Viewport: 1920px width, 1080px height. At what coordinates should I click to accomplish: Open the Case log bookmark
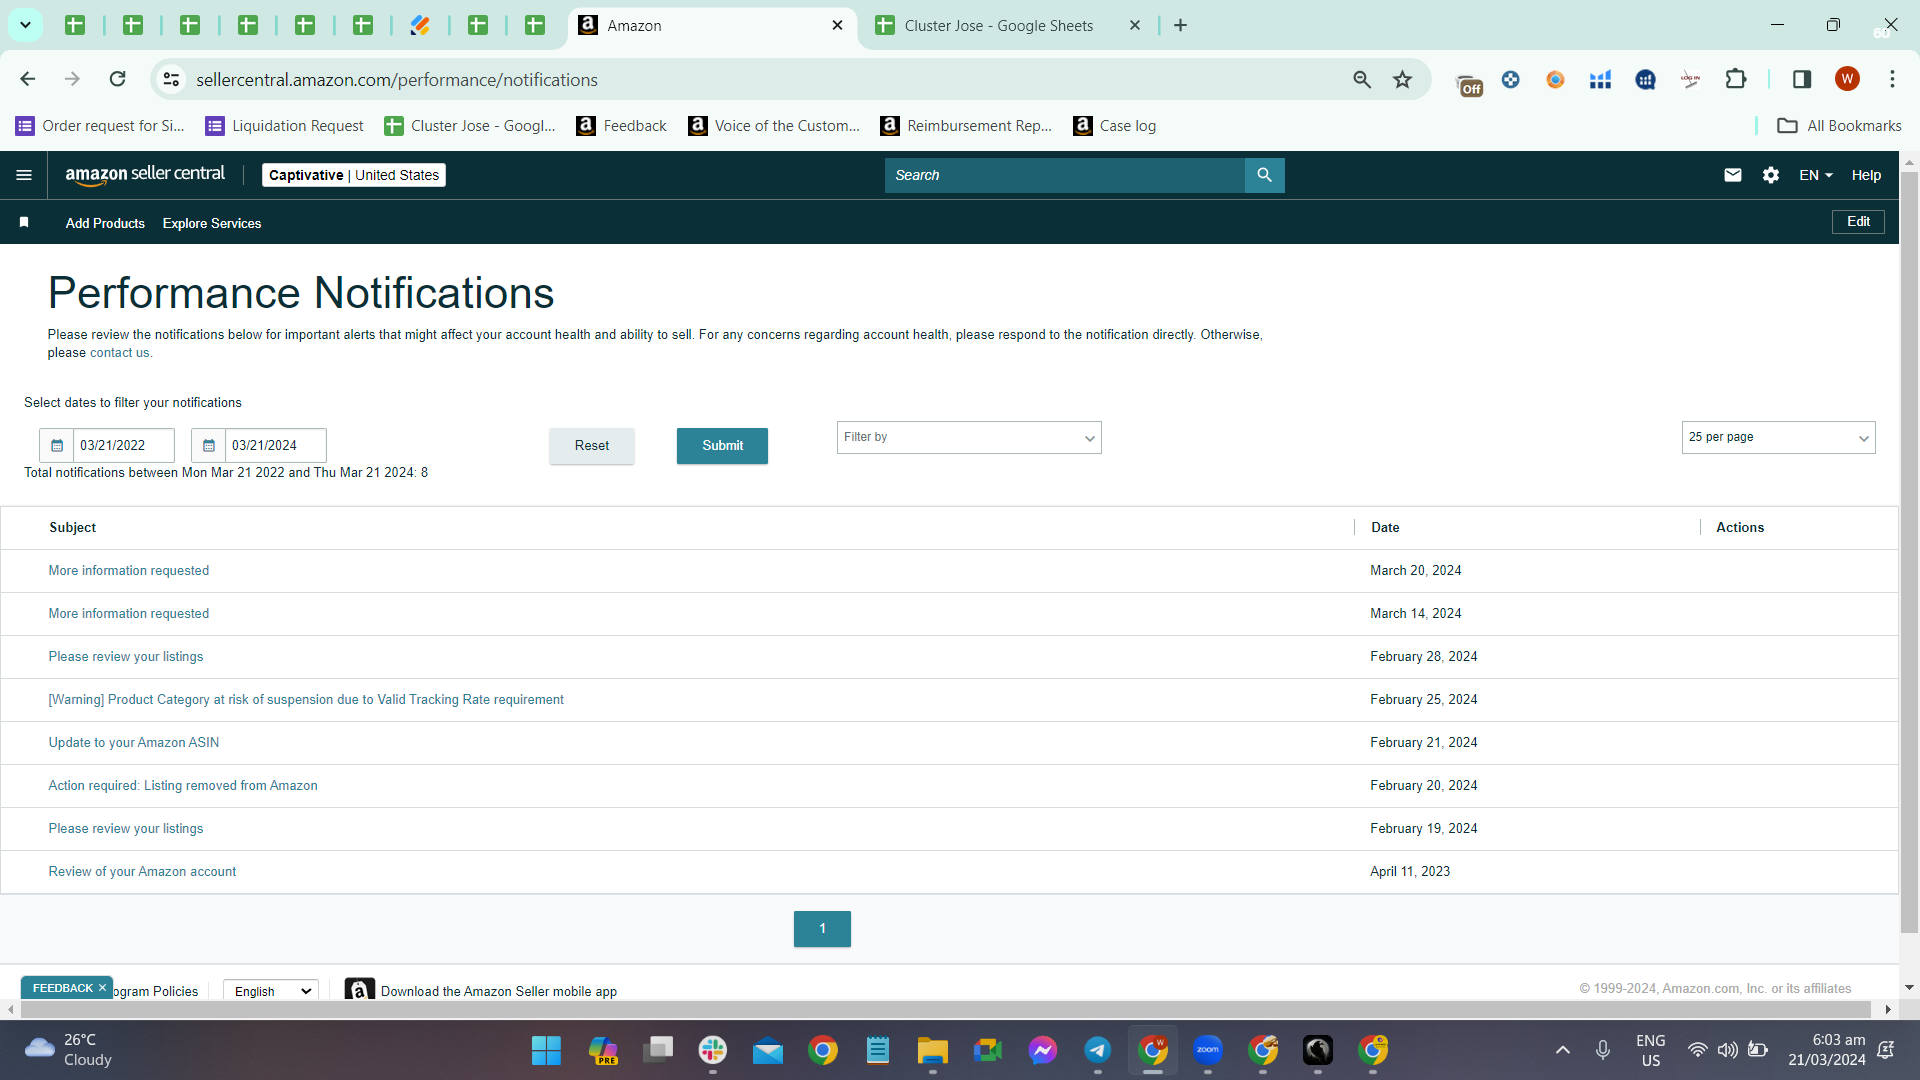point(1115,126)
